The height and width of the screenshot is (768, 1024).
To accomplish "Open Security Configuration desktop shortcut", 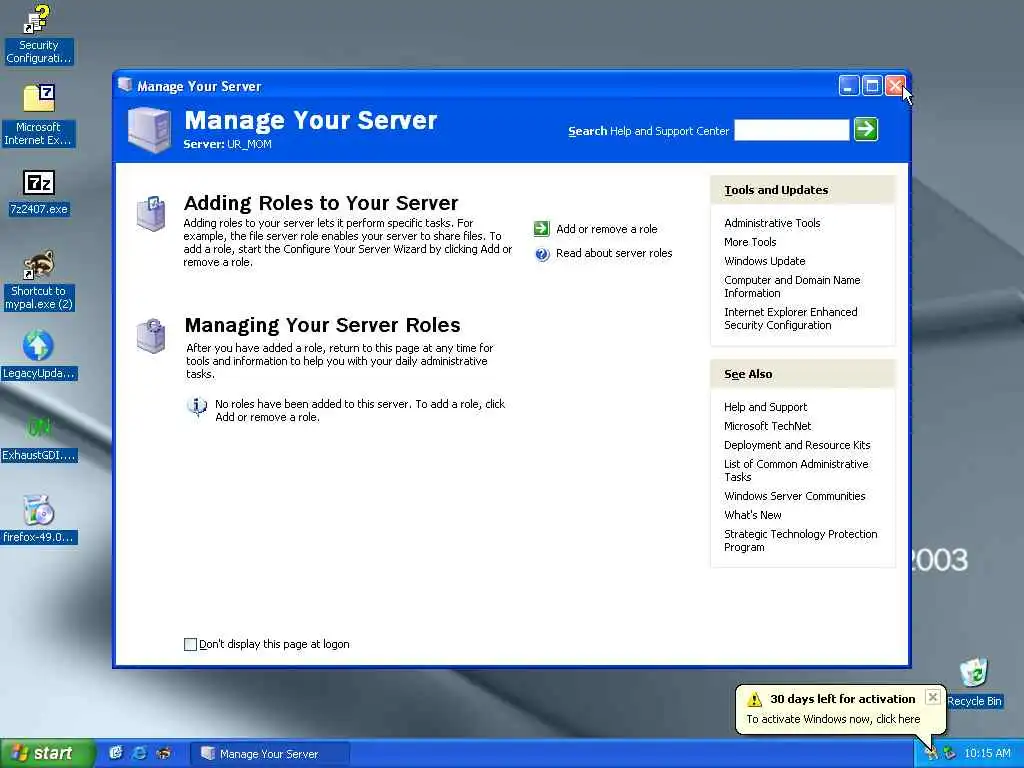I will [x=38, y=34].
